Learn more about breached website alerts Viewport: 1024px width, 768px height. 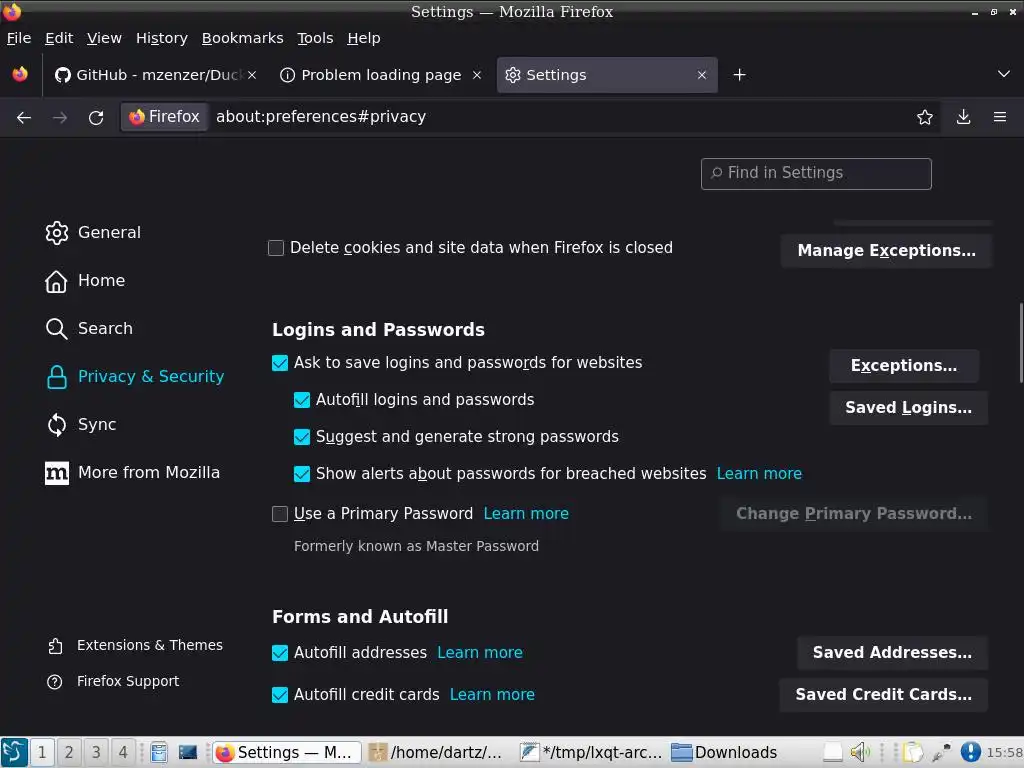click(760, 473)
